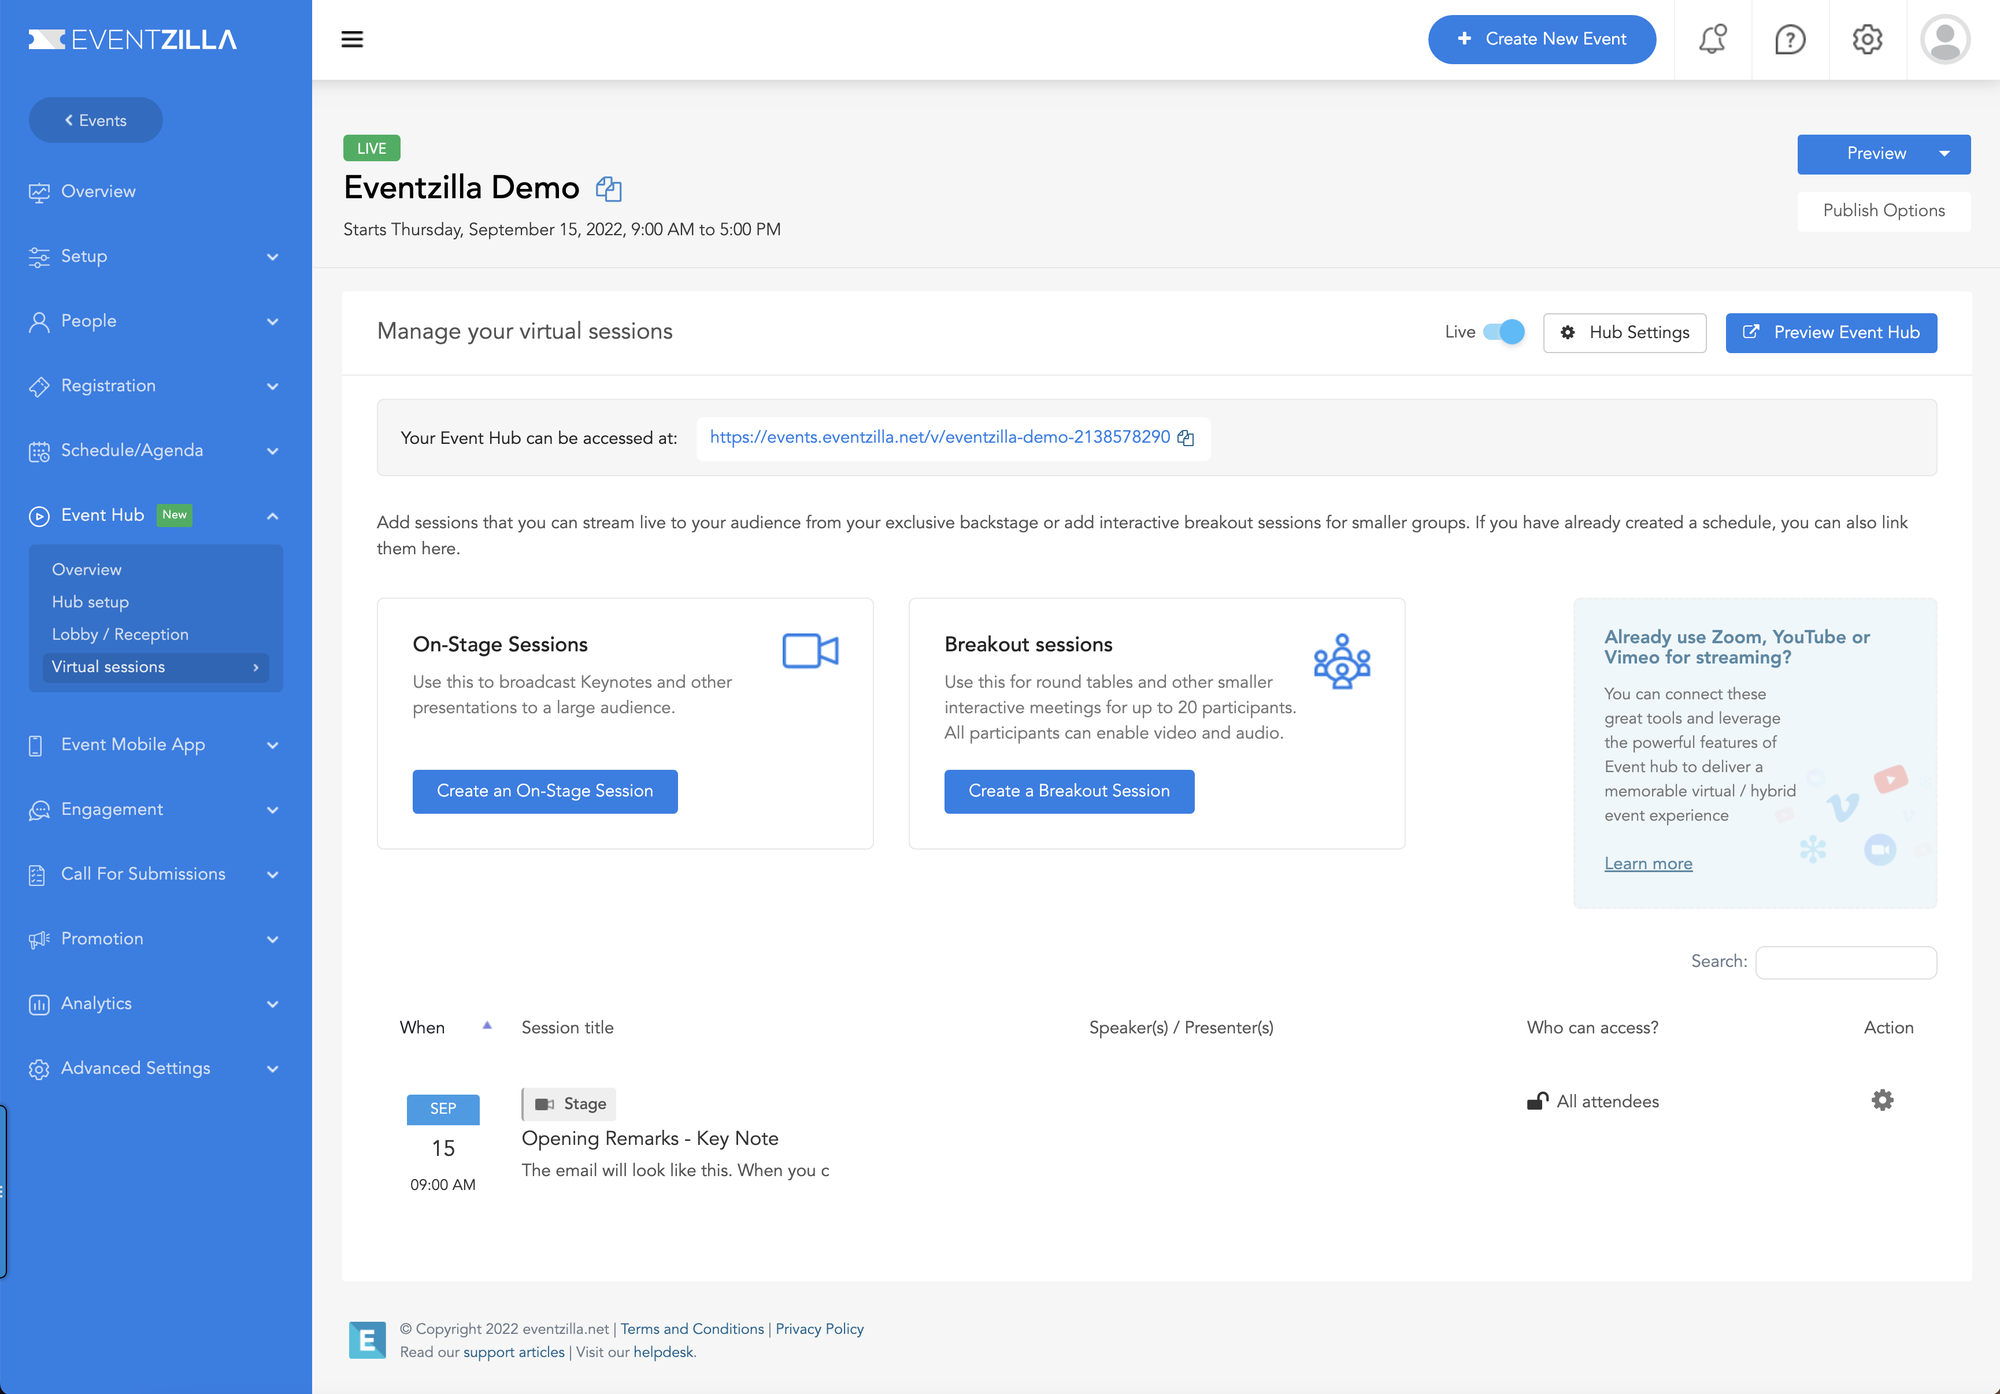Viewport: 2000px width, 1394px height.
Task: Click Create an On-Stage Session
Action: tap(545, 791)
